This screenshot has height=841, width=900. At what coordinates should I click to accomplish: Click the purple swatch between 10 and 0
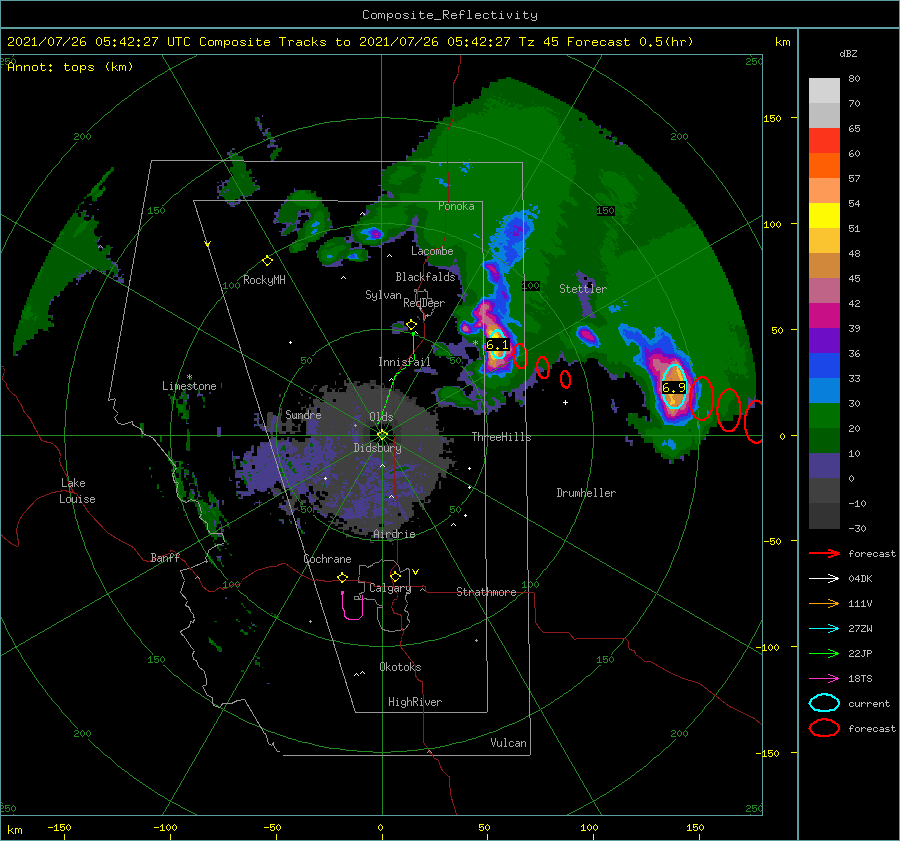pos(824,466)
